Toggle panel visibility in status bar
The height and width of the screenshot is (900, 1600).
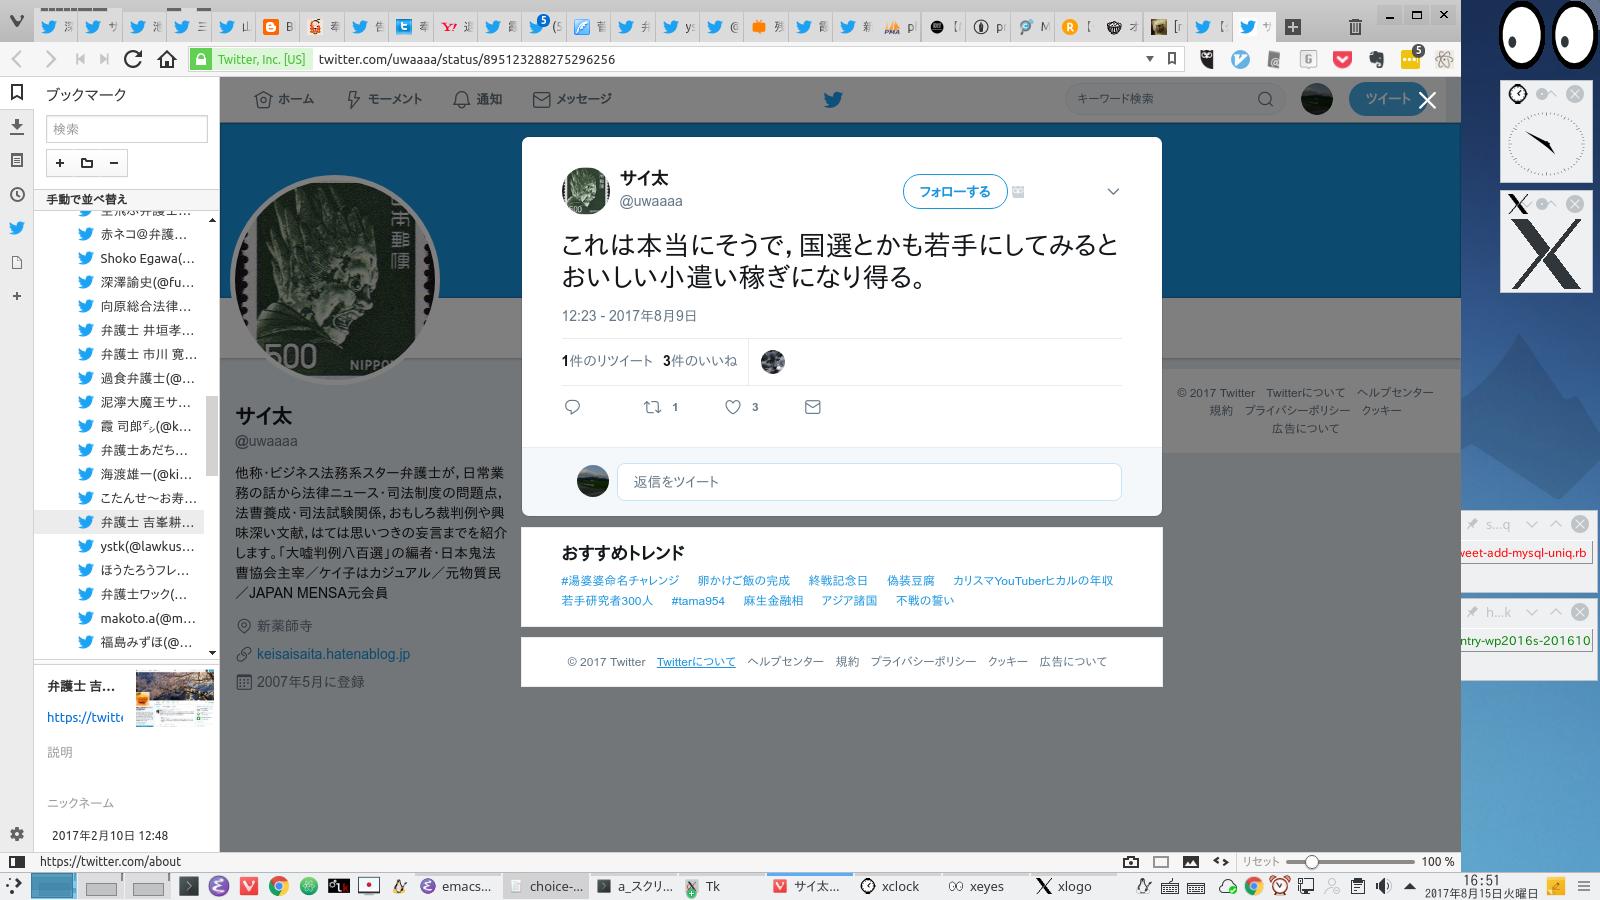(16, 861)
